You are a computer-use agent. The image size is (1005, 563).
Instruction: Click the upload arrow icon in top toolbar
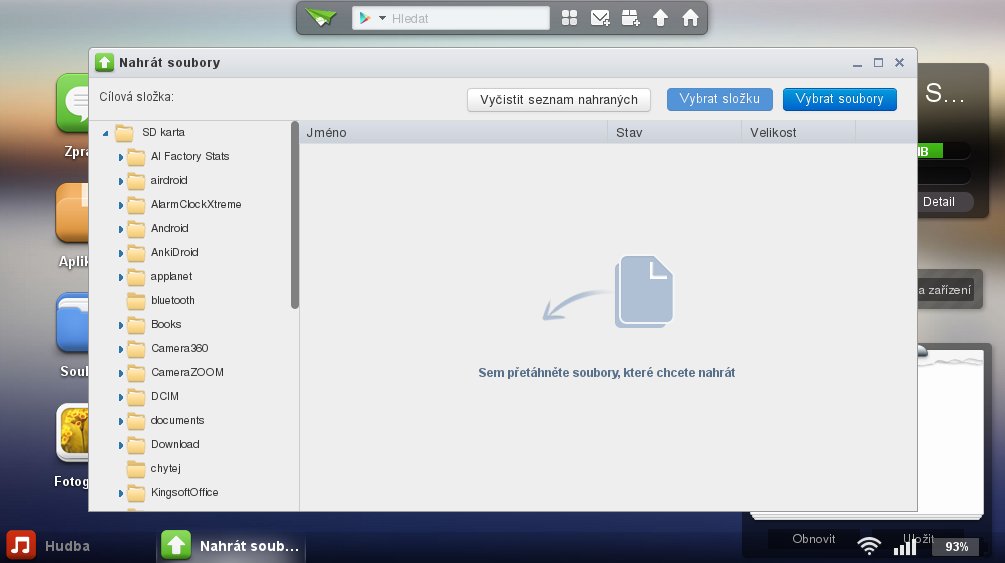660,18
